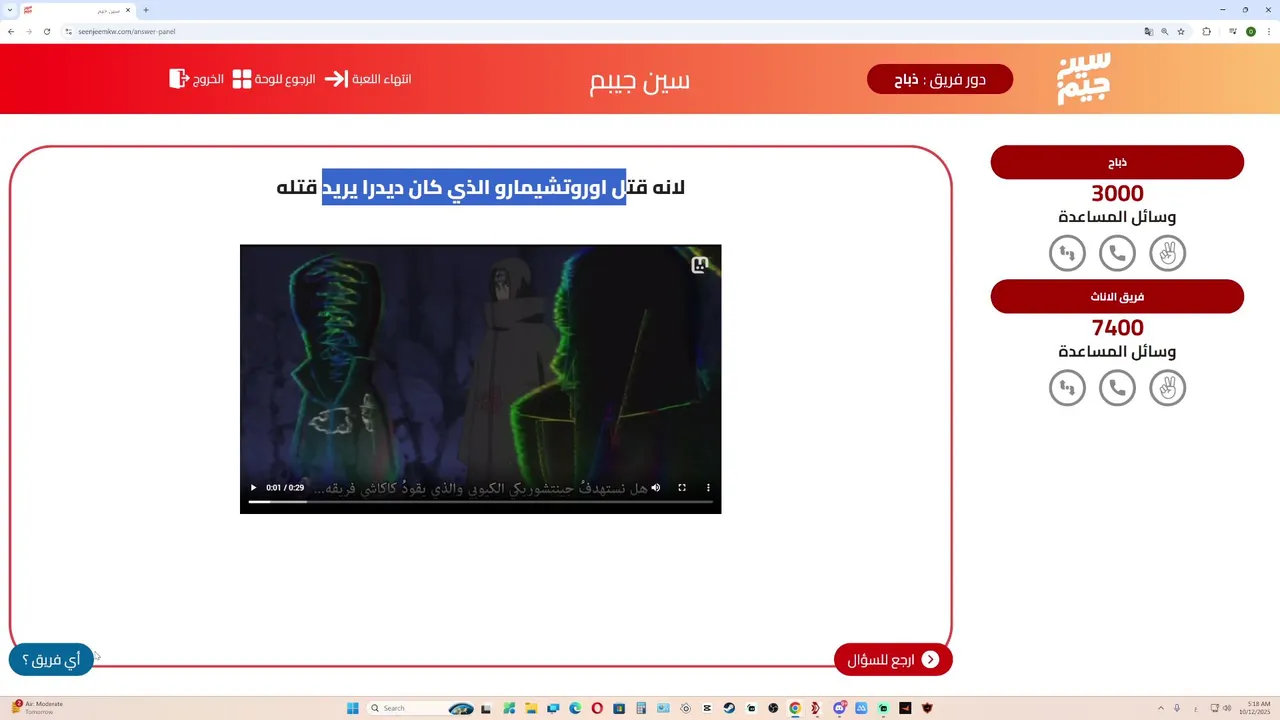
Task: Click system tray volume icon
Action: click(1228, 708)
